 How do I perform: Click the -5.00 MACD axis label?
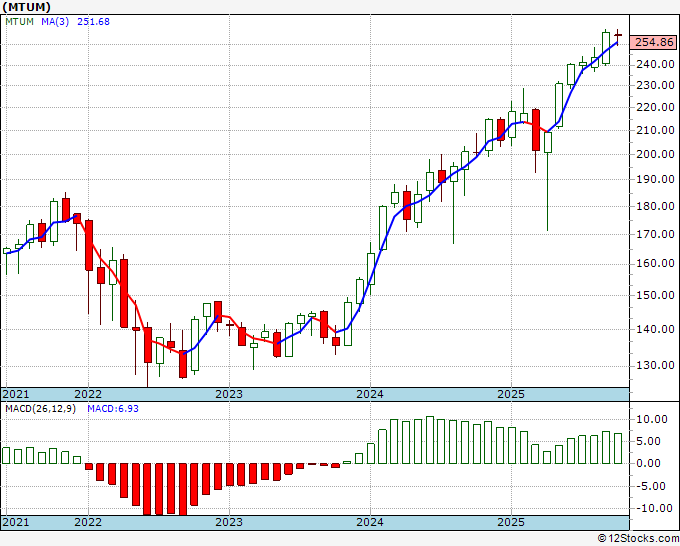tap(651, 486)
